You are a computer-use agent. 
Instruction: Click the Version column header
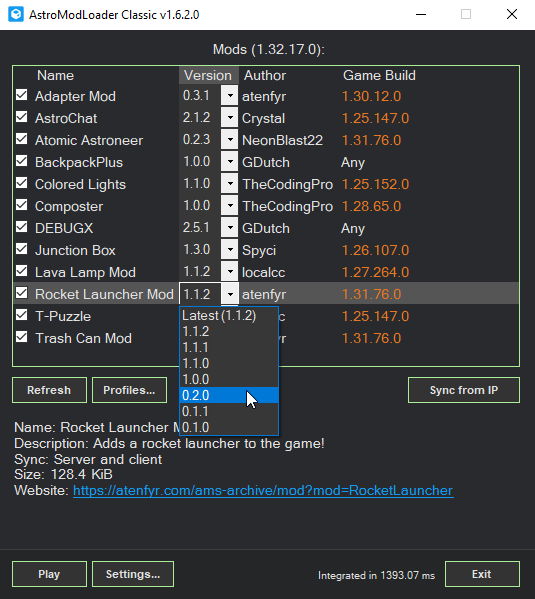coord(209,75)
